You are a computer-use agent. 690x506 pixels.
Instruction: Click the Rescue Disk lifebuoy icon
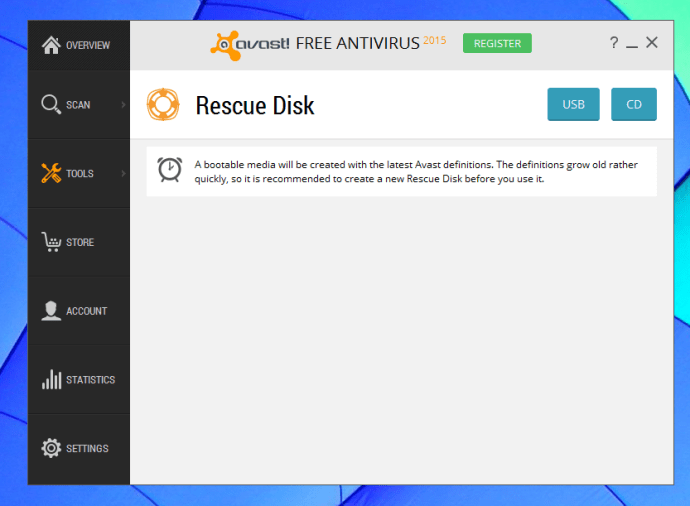pyautogui.click(x=163, y=105)
